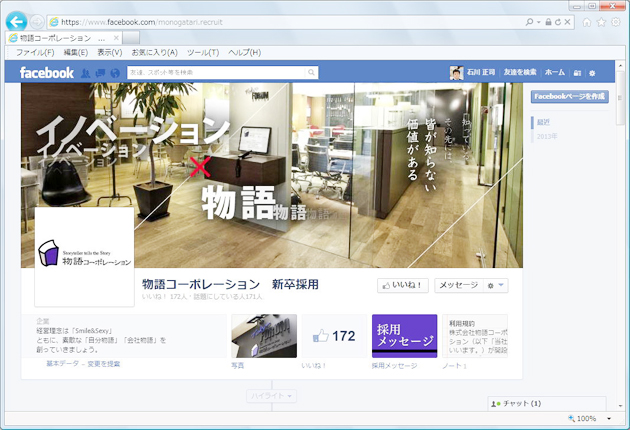Open a new blank browser tab
The image size is (630, 430).
click(131, 38)
